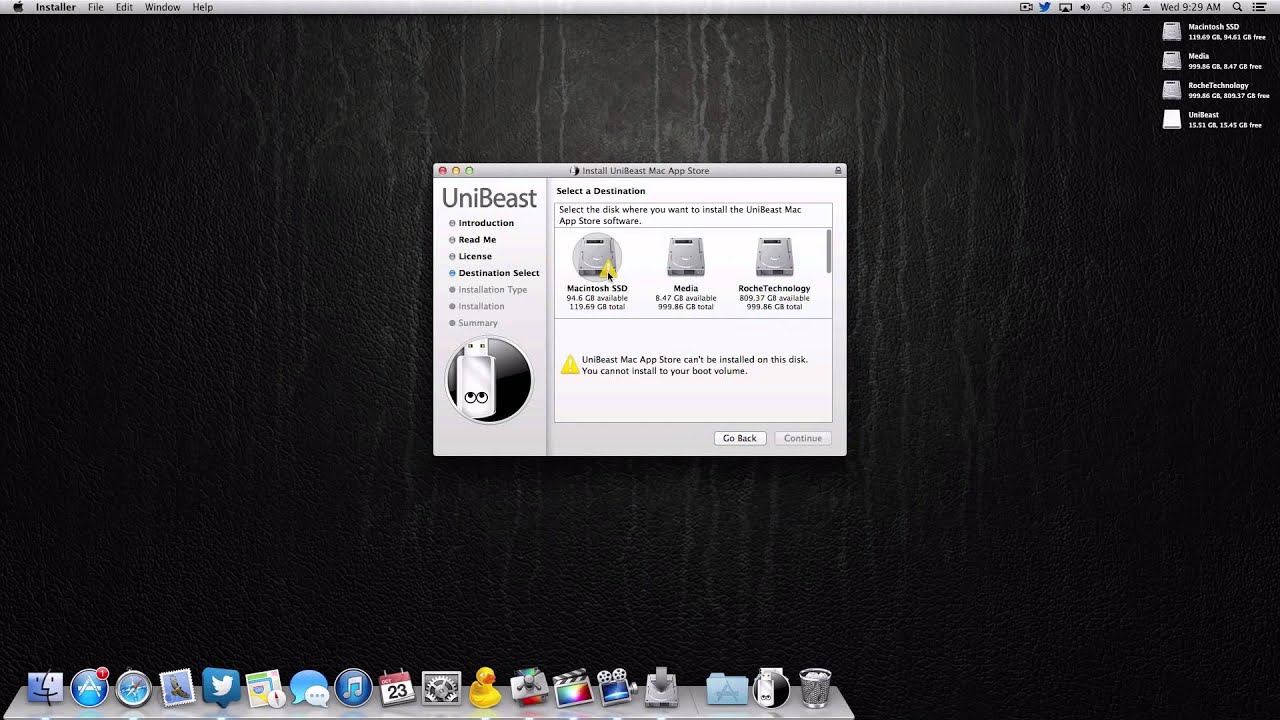Click the eject icon in the menu bar
Screen dimensions: 1280x720
pyautogui.click(x=1146, y=7)
